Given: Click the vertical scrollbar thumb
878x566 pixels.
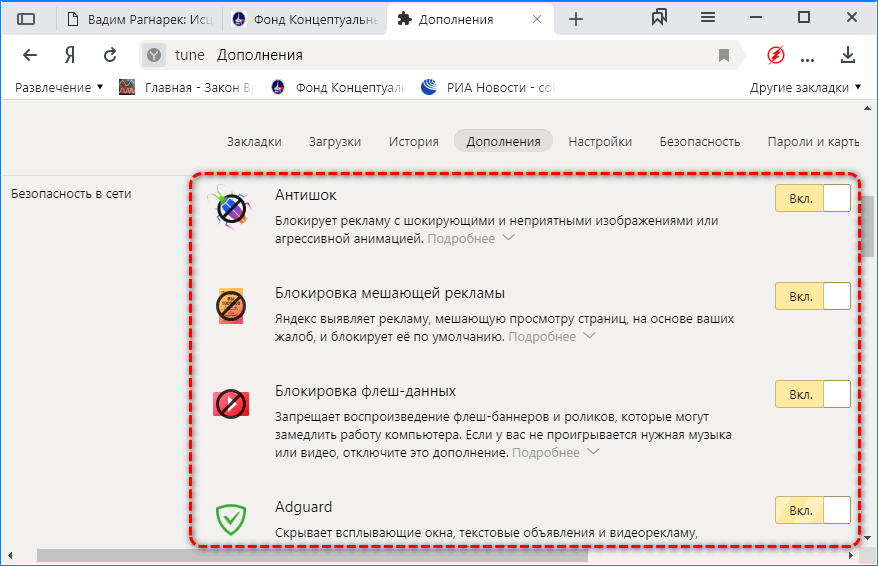Looking at the screenshot, I should pos(867,226).
